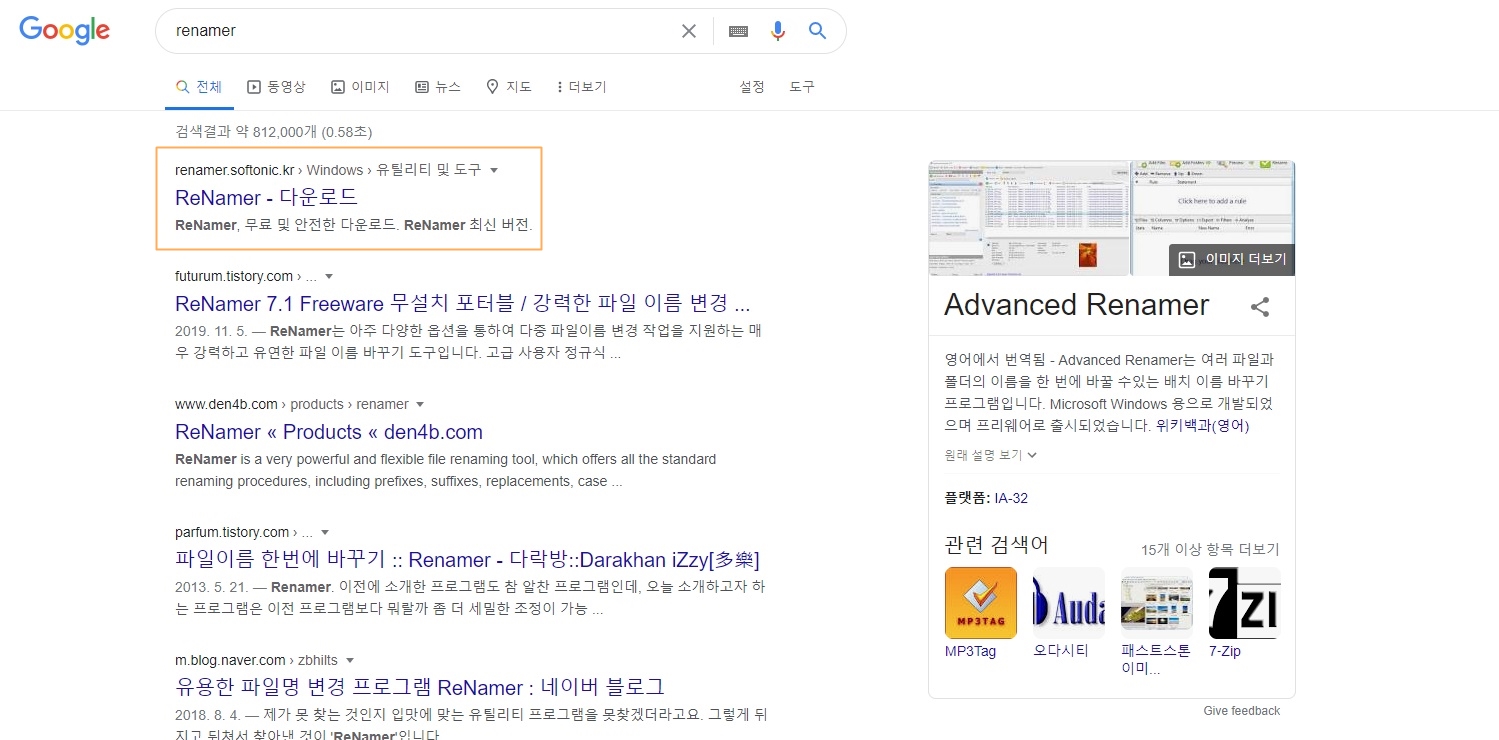Expand the arrow next to www.den4b.com URL
Screen dimensions: 1499x740
(420, 404)
